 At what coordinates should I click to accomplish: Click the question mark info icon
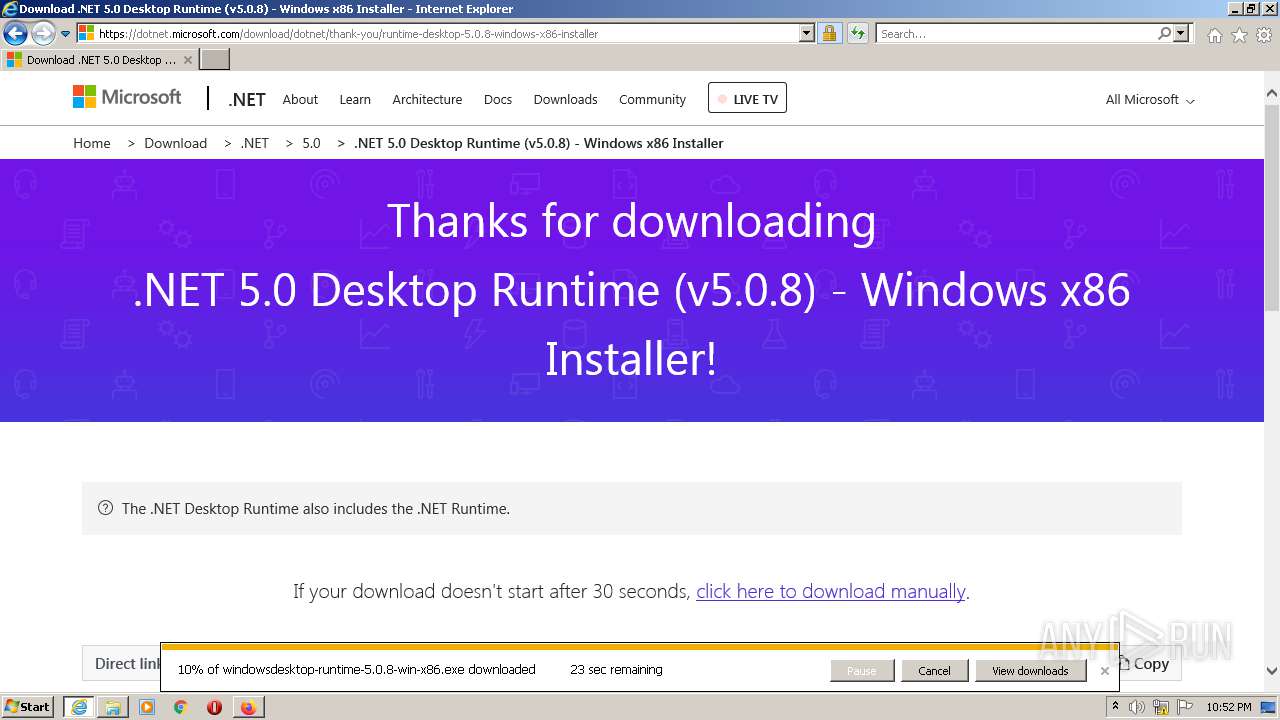tap(105, 508)
